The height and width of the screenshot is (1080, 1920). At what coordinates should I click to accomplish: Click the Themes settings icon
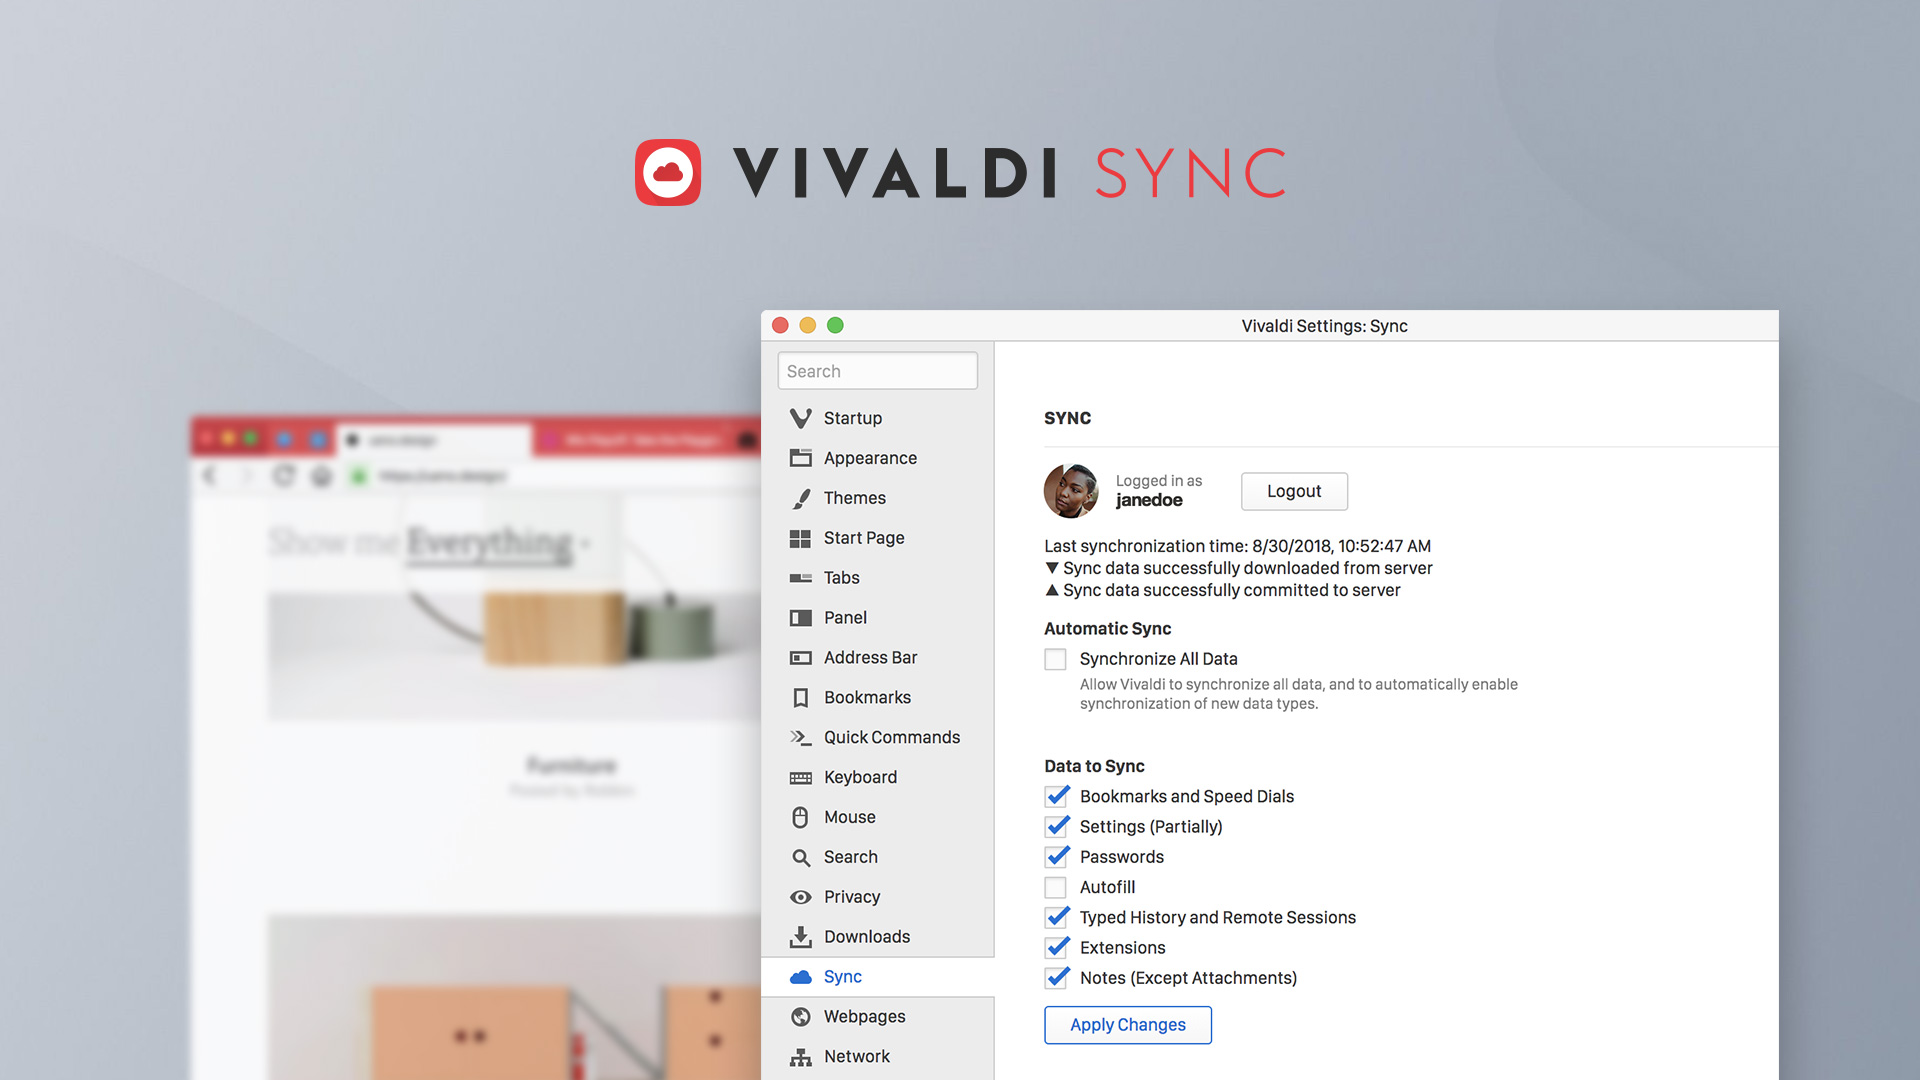800,497
